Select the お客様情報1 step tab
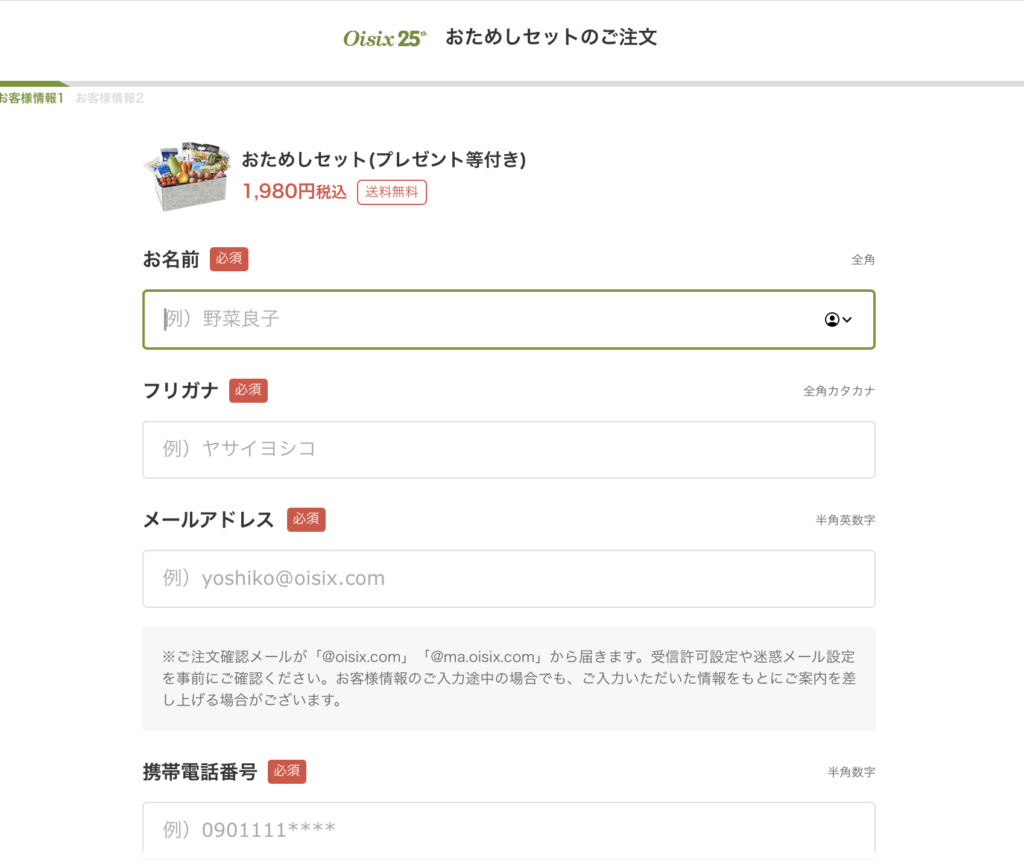This screenshot has width=1024, height=867. [32, 98]
